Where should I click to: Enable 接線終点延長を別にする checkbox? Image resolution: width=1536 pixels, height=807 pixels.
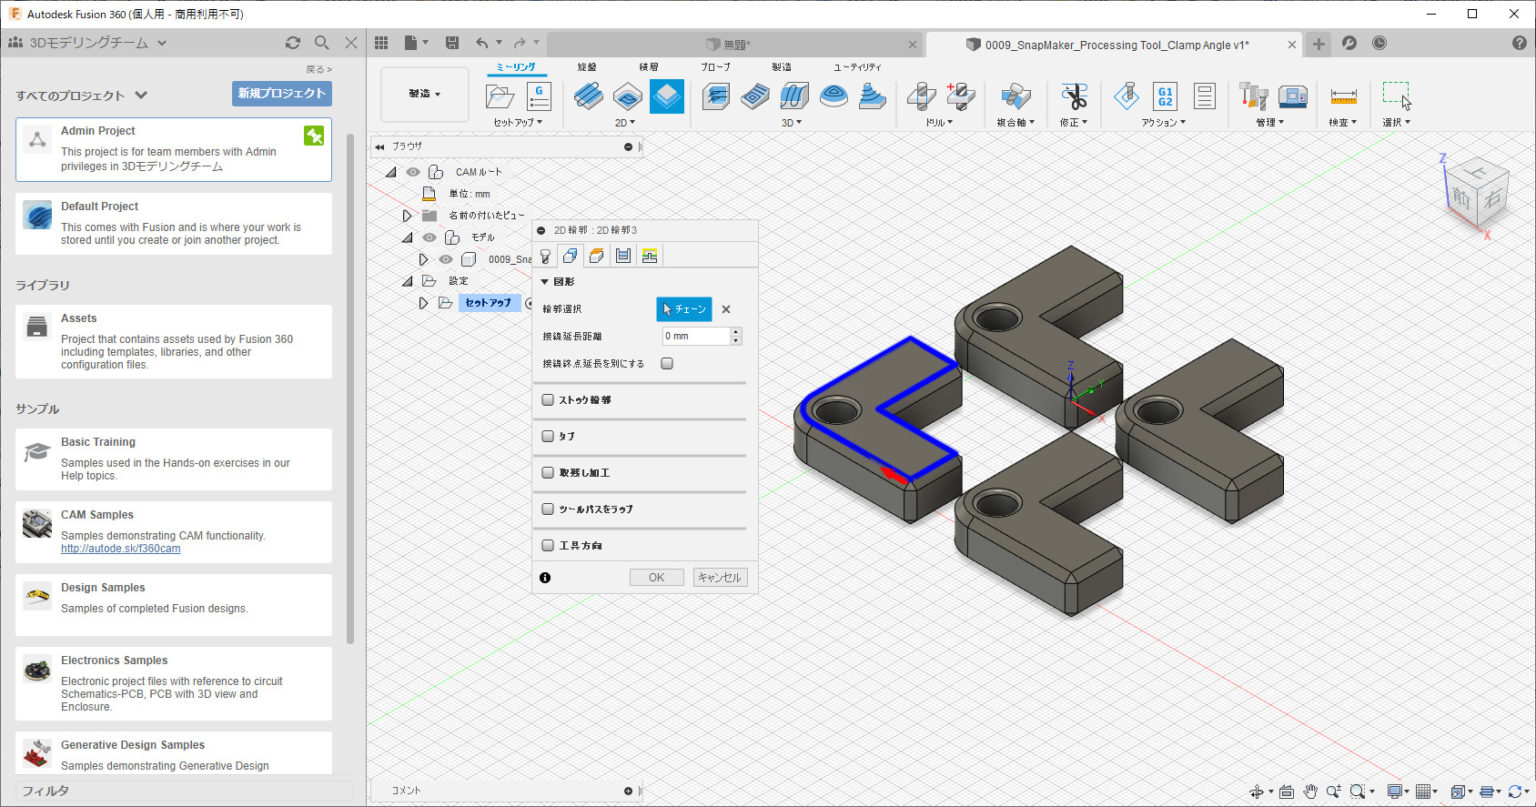pyautogui.click(x=668, y=363)
